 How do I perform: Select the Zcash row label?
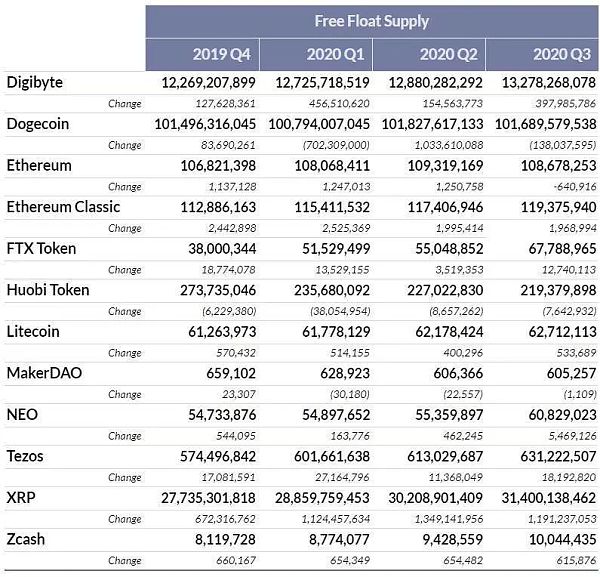(x=26, y=540)
